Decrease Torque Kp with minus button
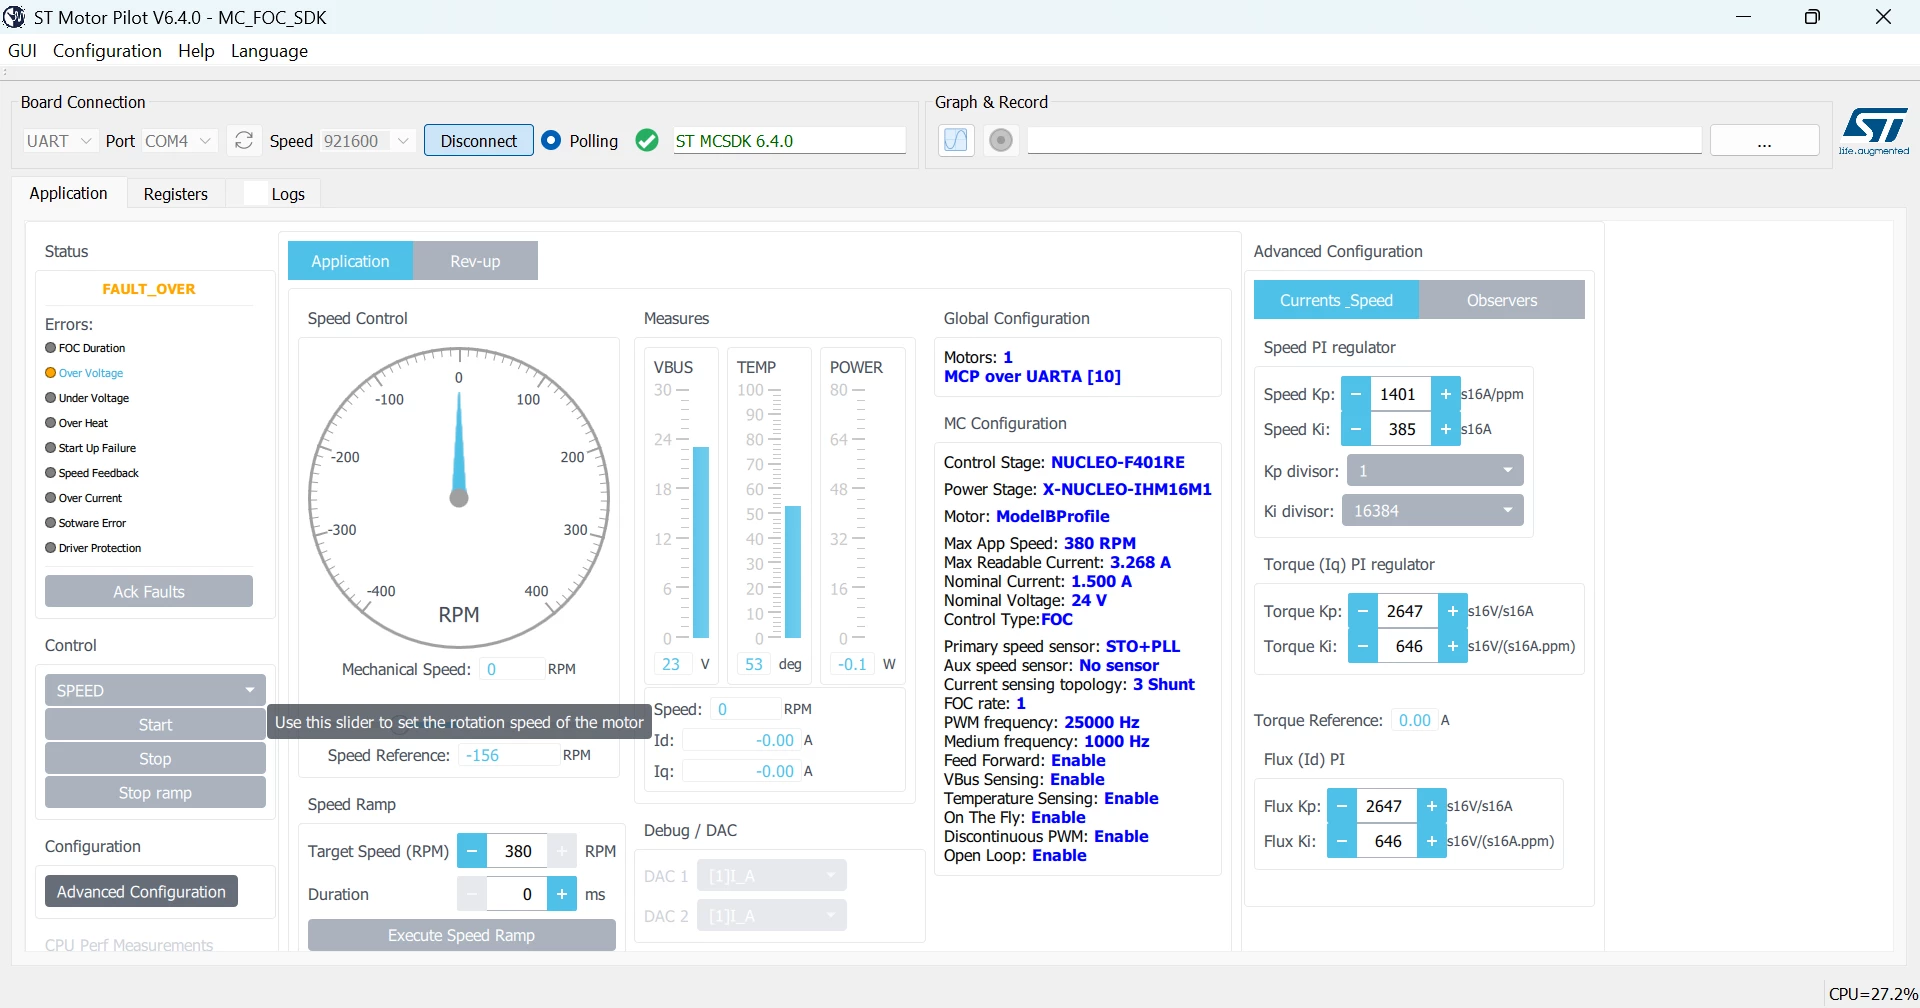This screenshot has height=1008, width=1920. pyautogui.click(x=1362, y=611)
